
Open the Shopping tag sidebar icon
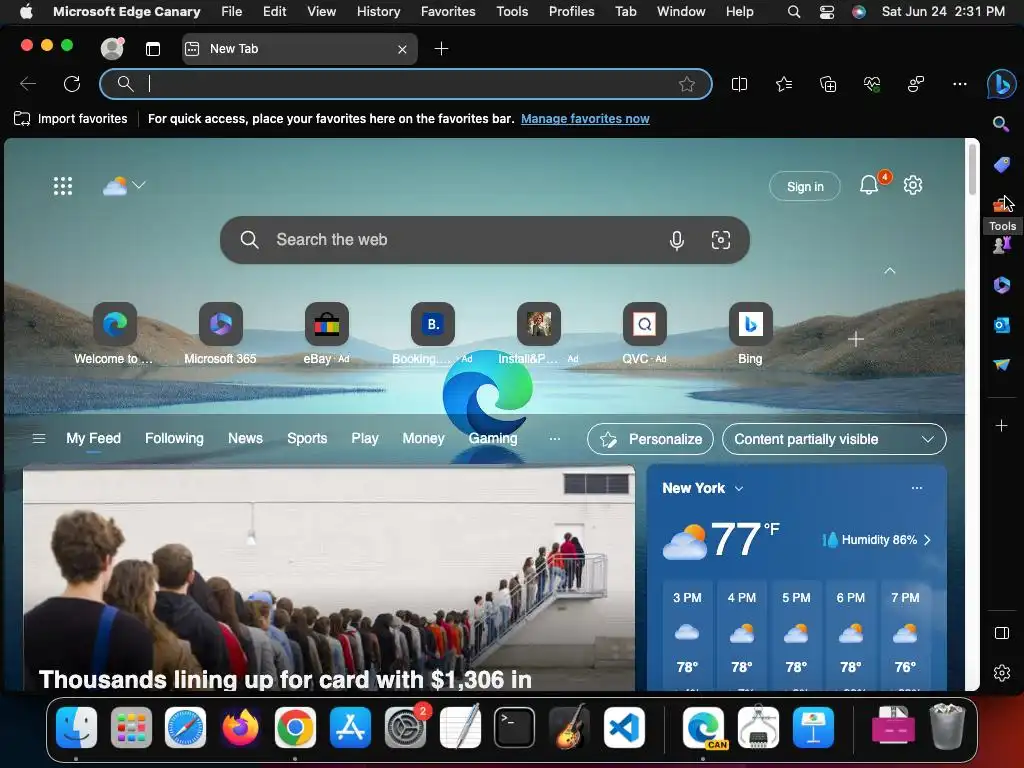1001,165
